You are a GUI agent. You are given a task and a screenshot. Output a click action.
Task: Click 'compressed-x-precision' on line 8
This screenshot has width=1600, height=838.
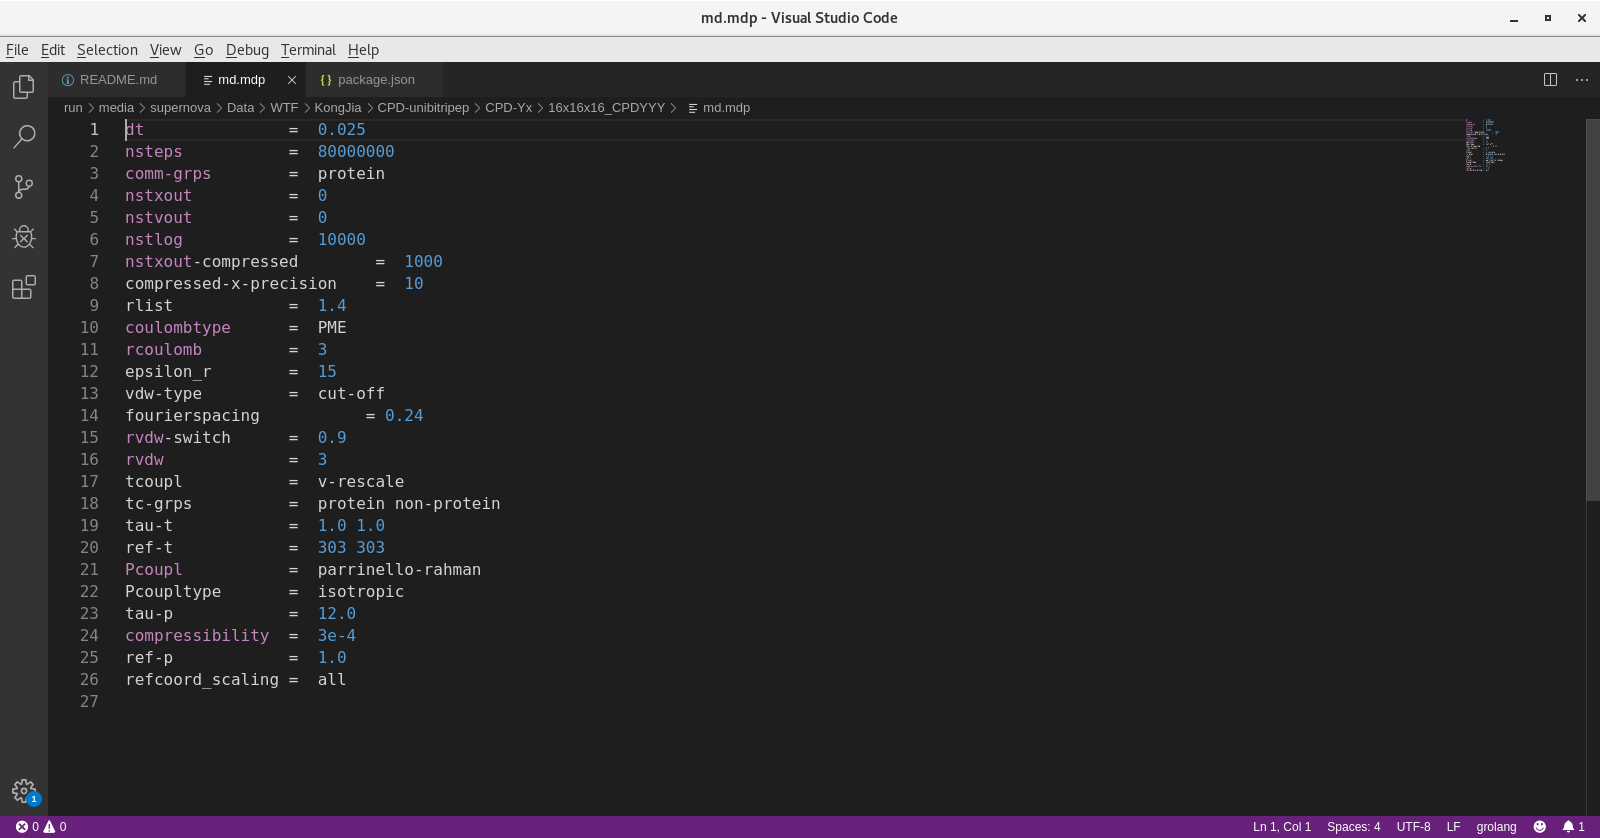pos(231,284)
